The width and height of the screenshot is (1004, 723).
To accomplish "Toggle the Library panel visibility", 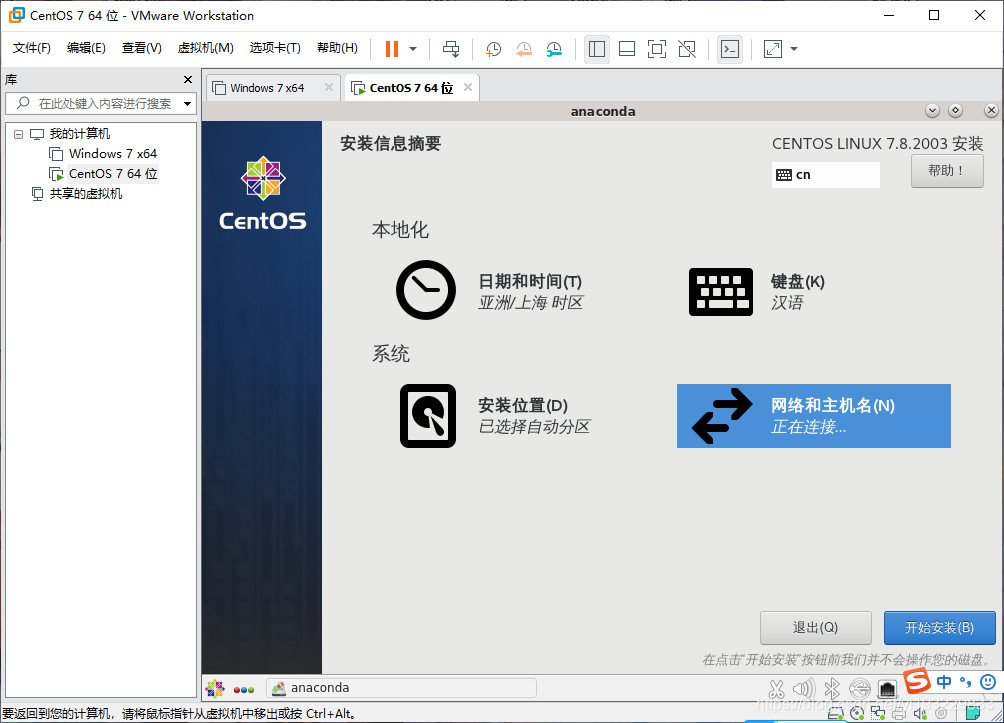I will tap(597, 48).
